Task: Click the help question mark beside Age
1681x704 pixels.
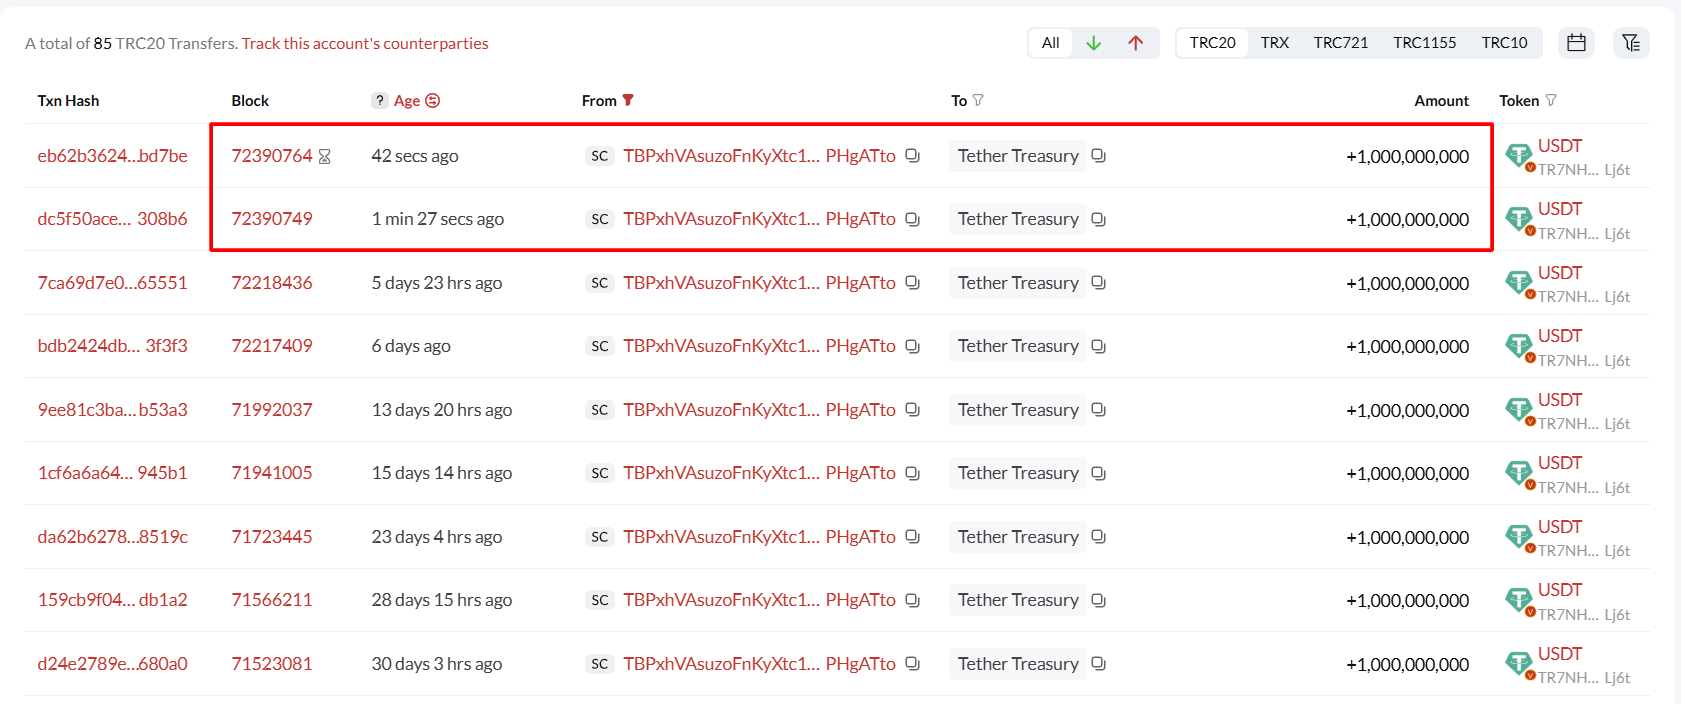Action: pyautogui.click(x=380, y=101)
